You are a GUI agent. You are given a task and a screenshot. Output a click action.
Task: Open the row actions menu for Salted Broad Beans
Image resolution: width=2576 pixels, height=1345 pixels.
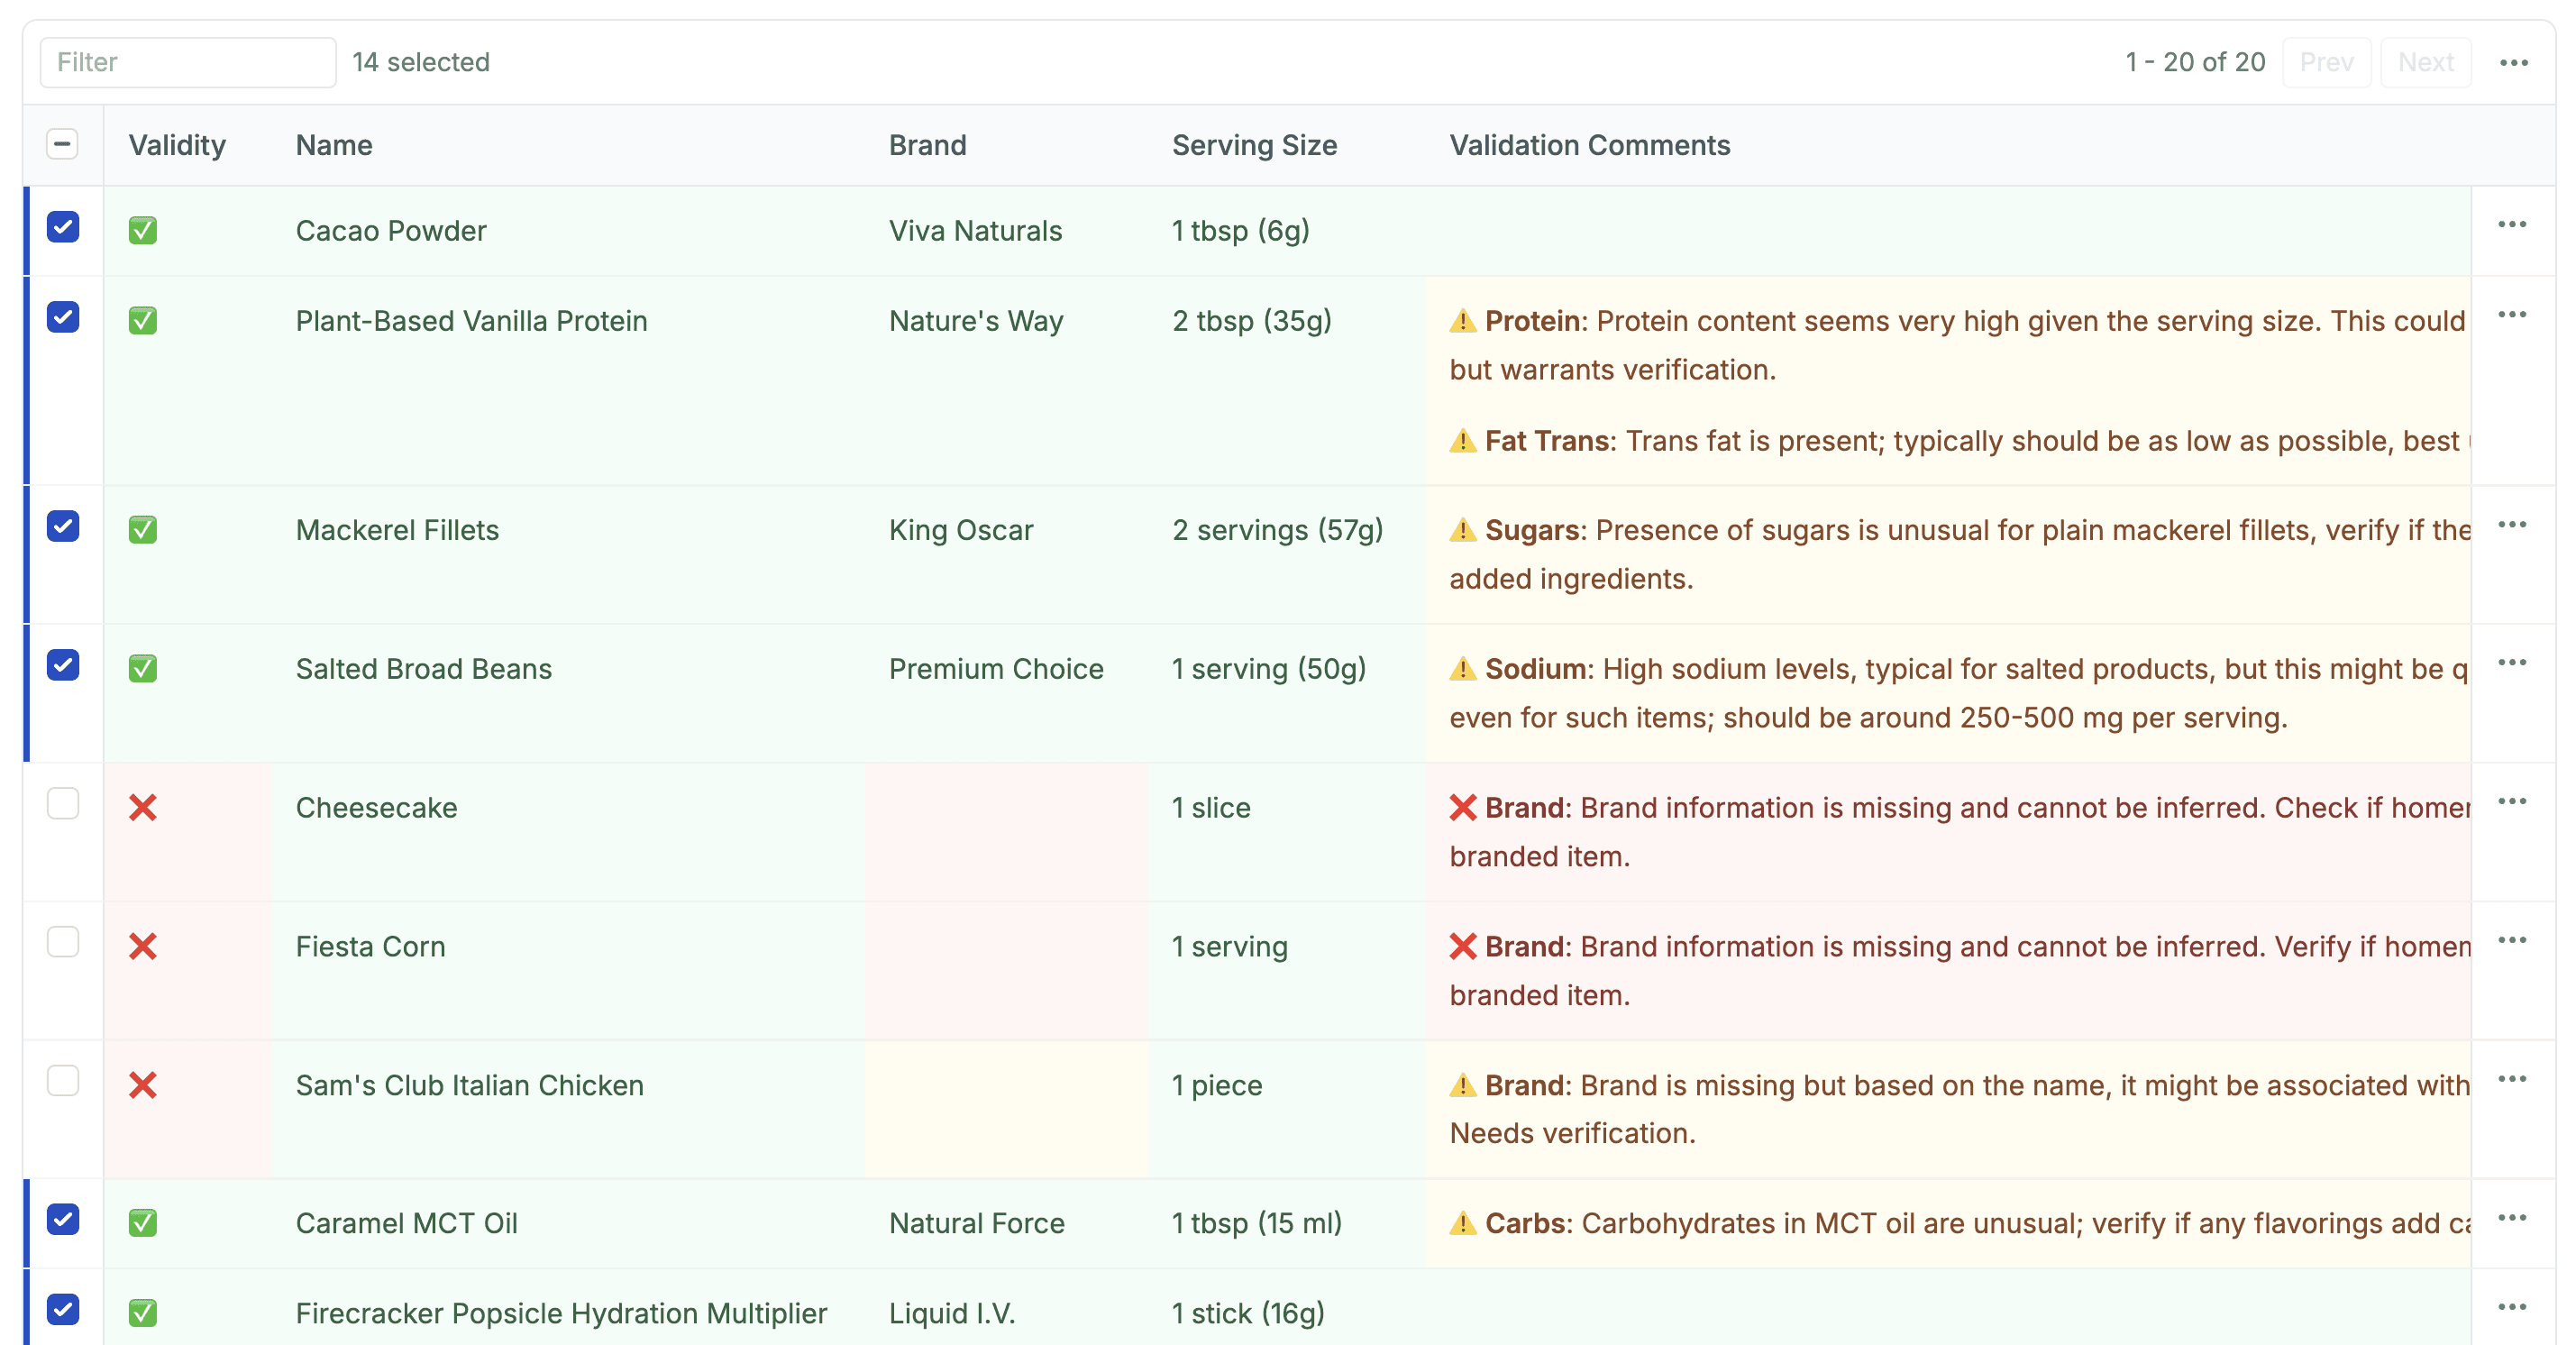point(2513,662)
